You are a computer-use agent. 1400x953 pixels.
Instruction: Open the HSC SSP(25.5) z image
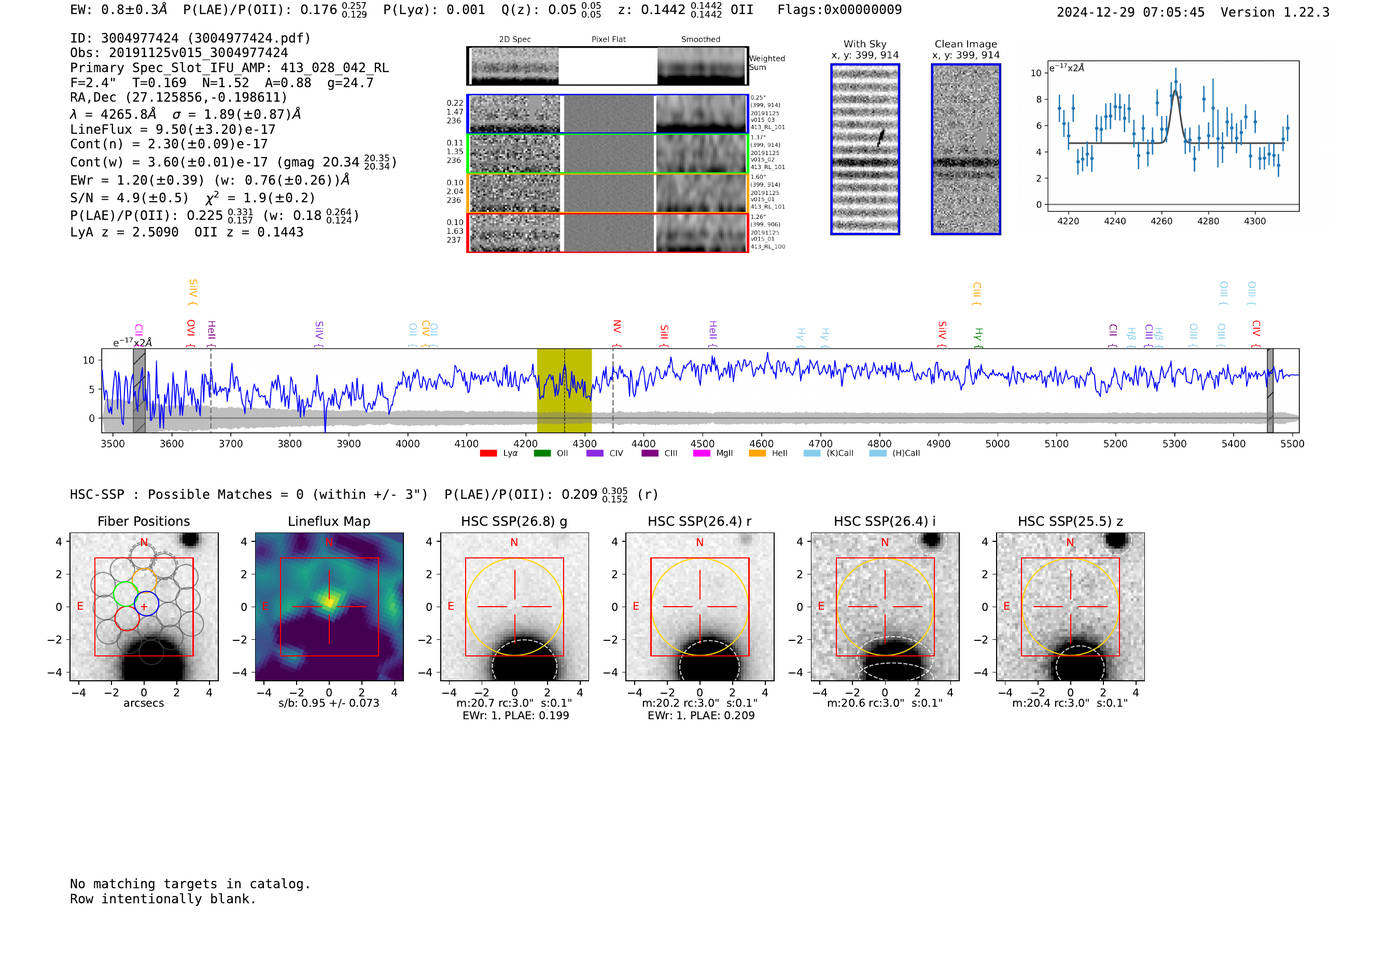click(x=1070, y=607)
